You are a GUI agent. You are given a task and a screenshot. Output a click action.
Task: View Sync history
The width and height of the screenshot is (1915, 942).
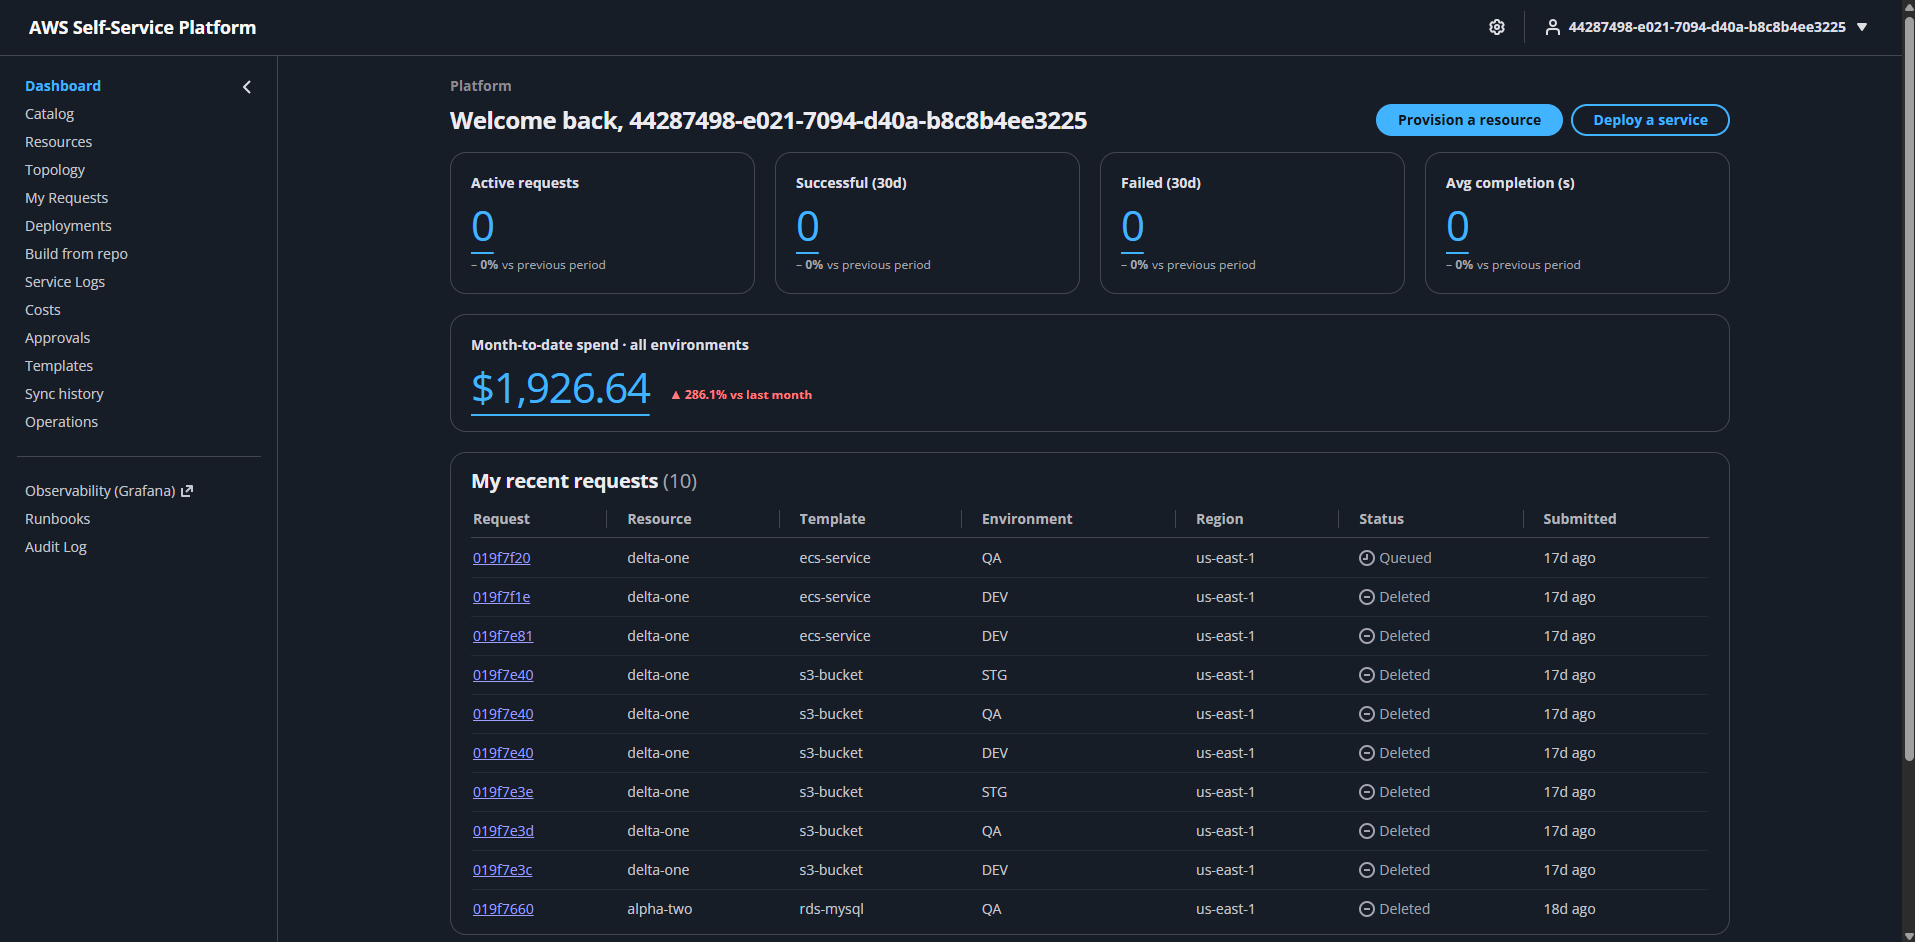pyautogui.click(x=64, y=394)
